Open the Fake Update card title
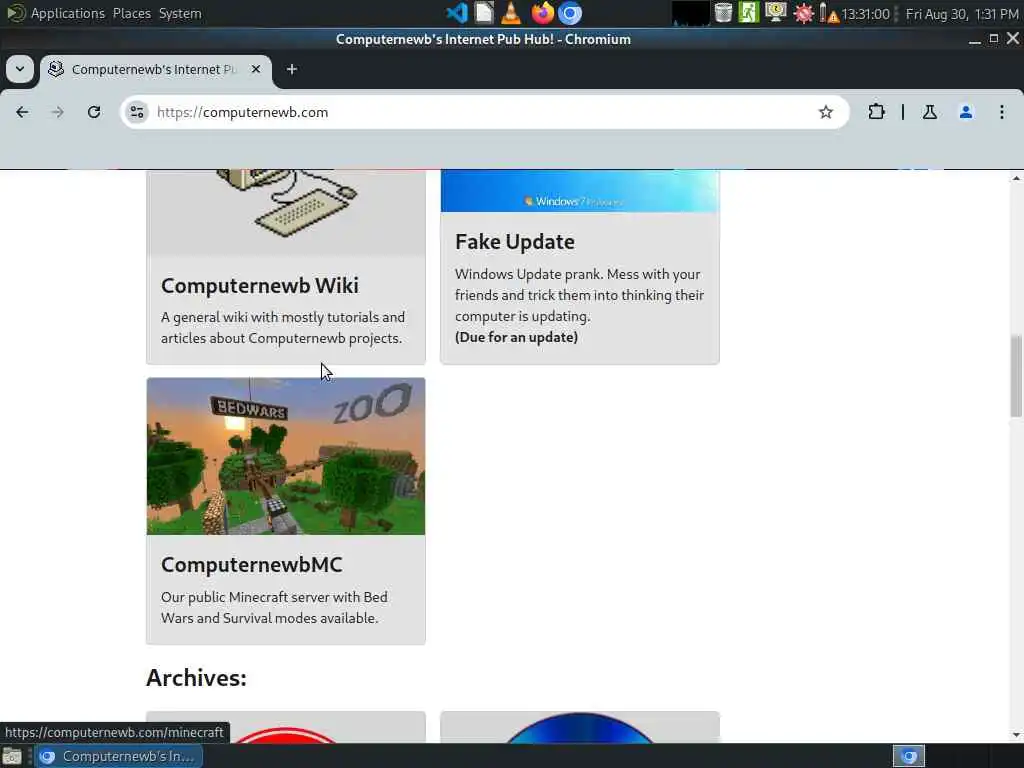 point(515,242)
